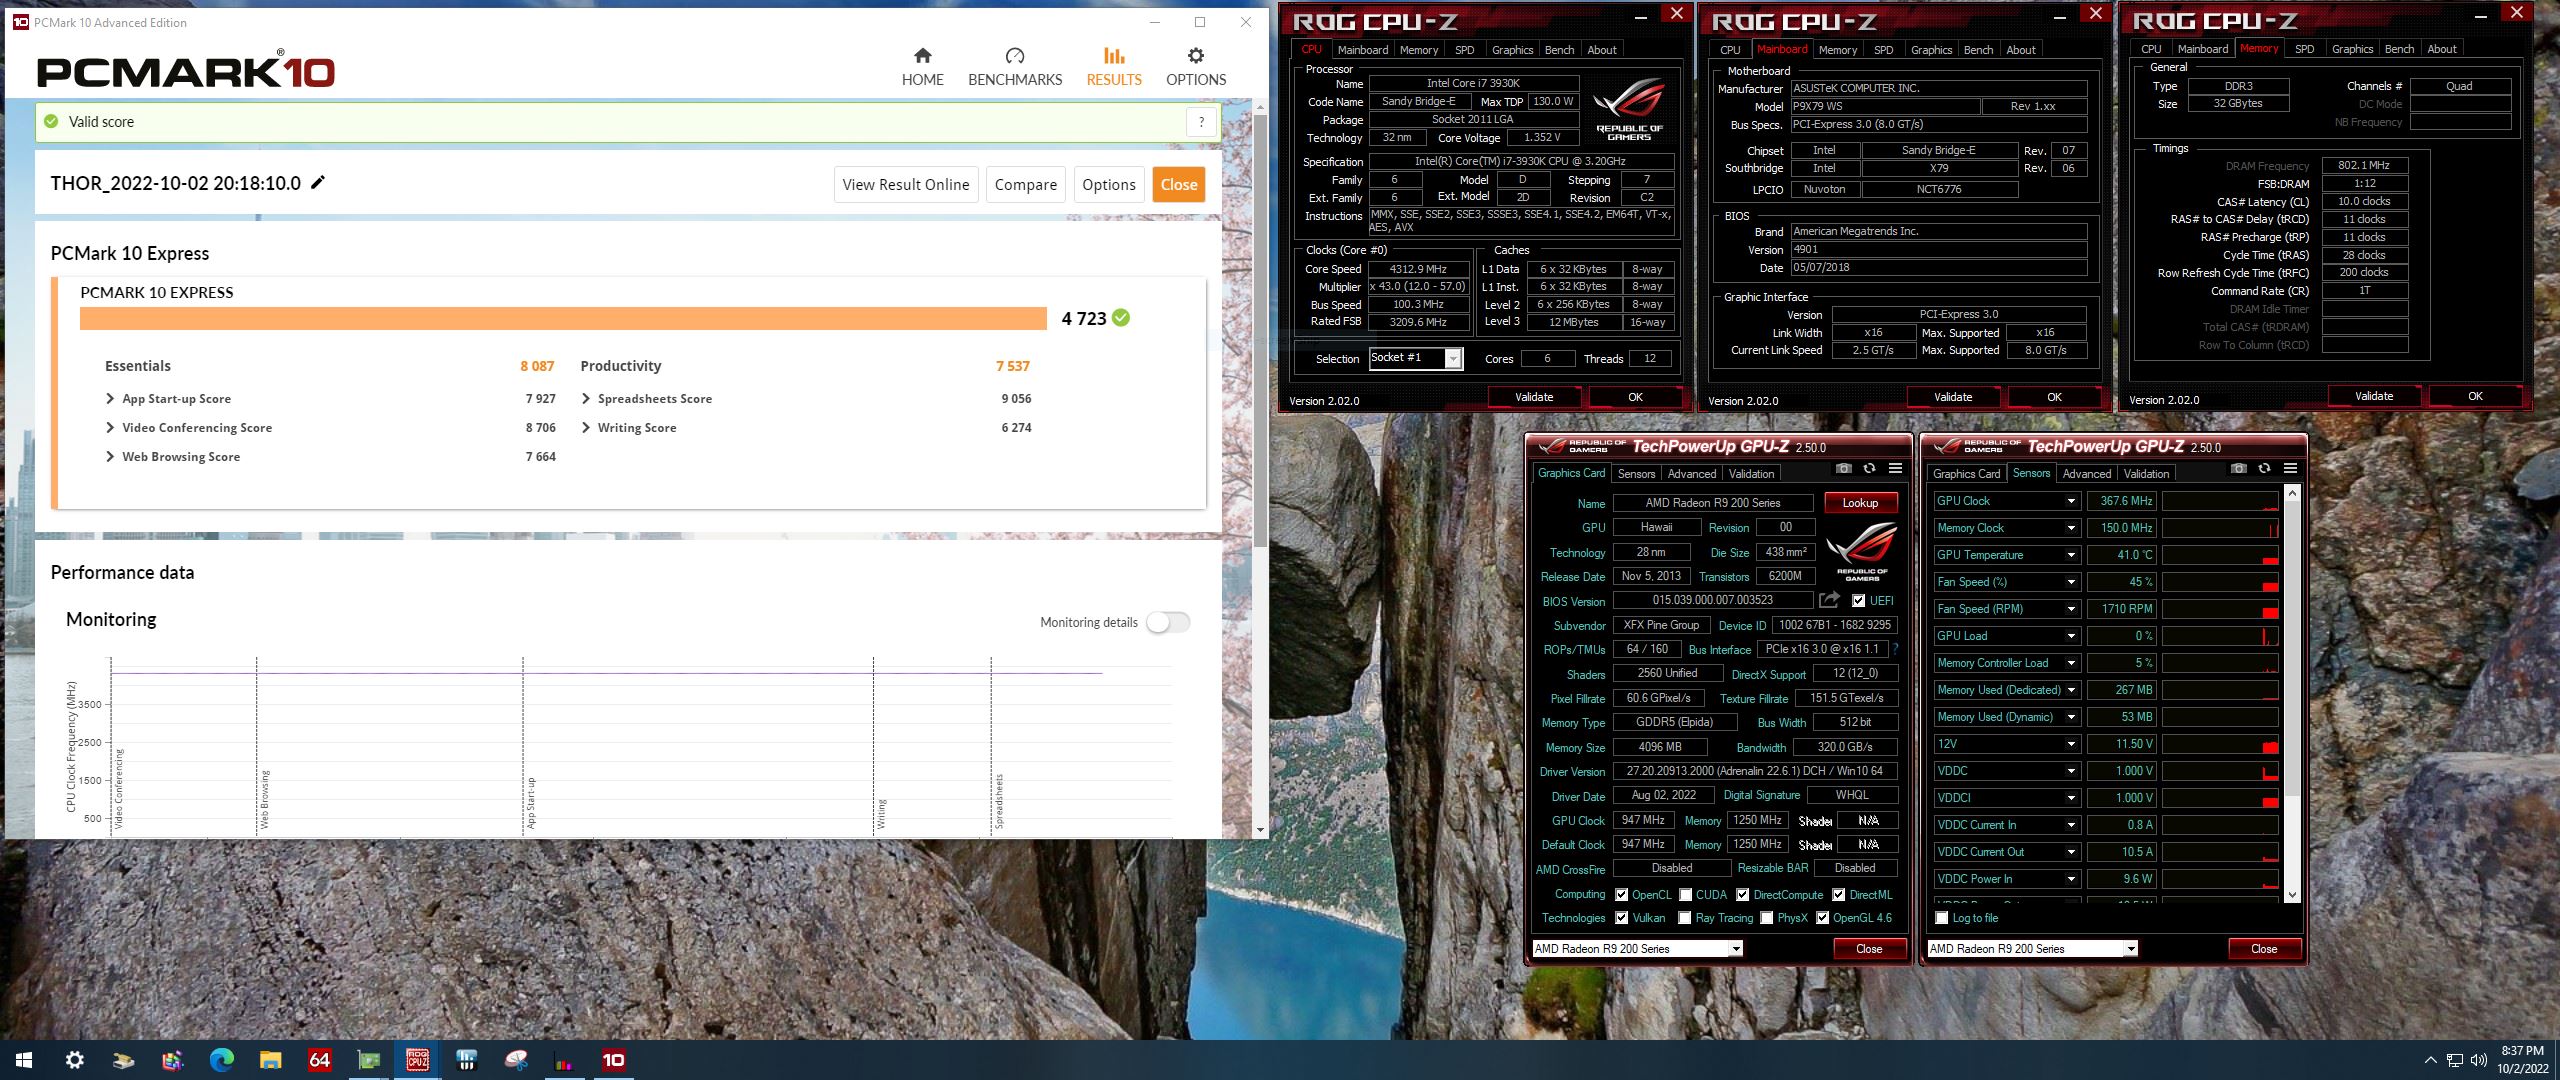This screenshot has height=1080, width=2560.
Task: Select ROG CPU-Z taskbar icon
Action: point(418,1060)
